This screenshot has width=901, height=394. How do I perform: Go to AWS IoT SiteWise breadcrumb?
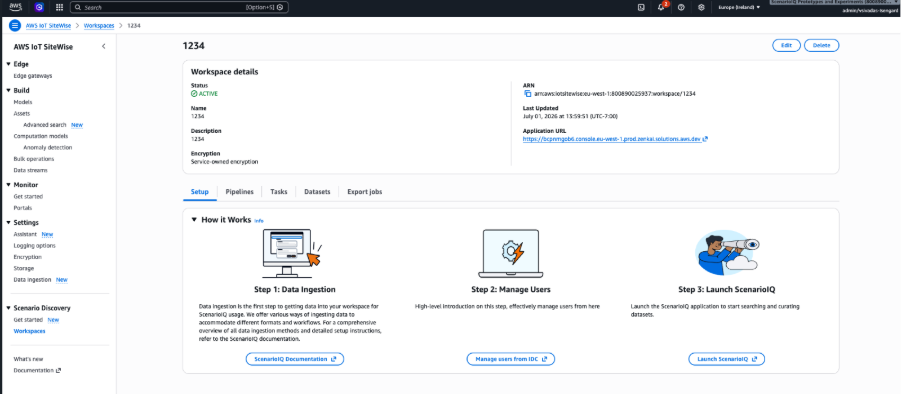click(48, 26)
